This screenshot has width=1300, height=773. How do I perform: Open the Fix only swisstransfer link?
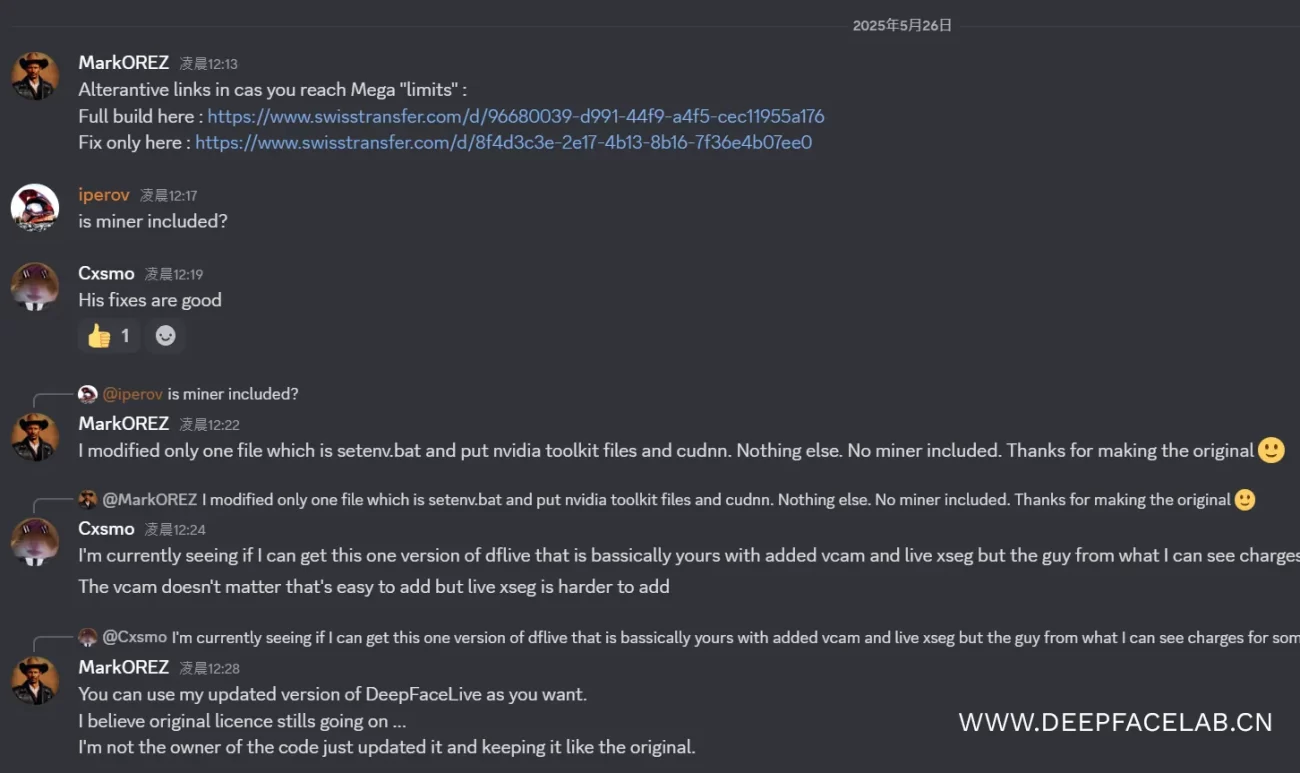click(503, 142)
